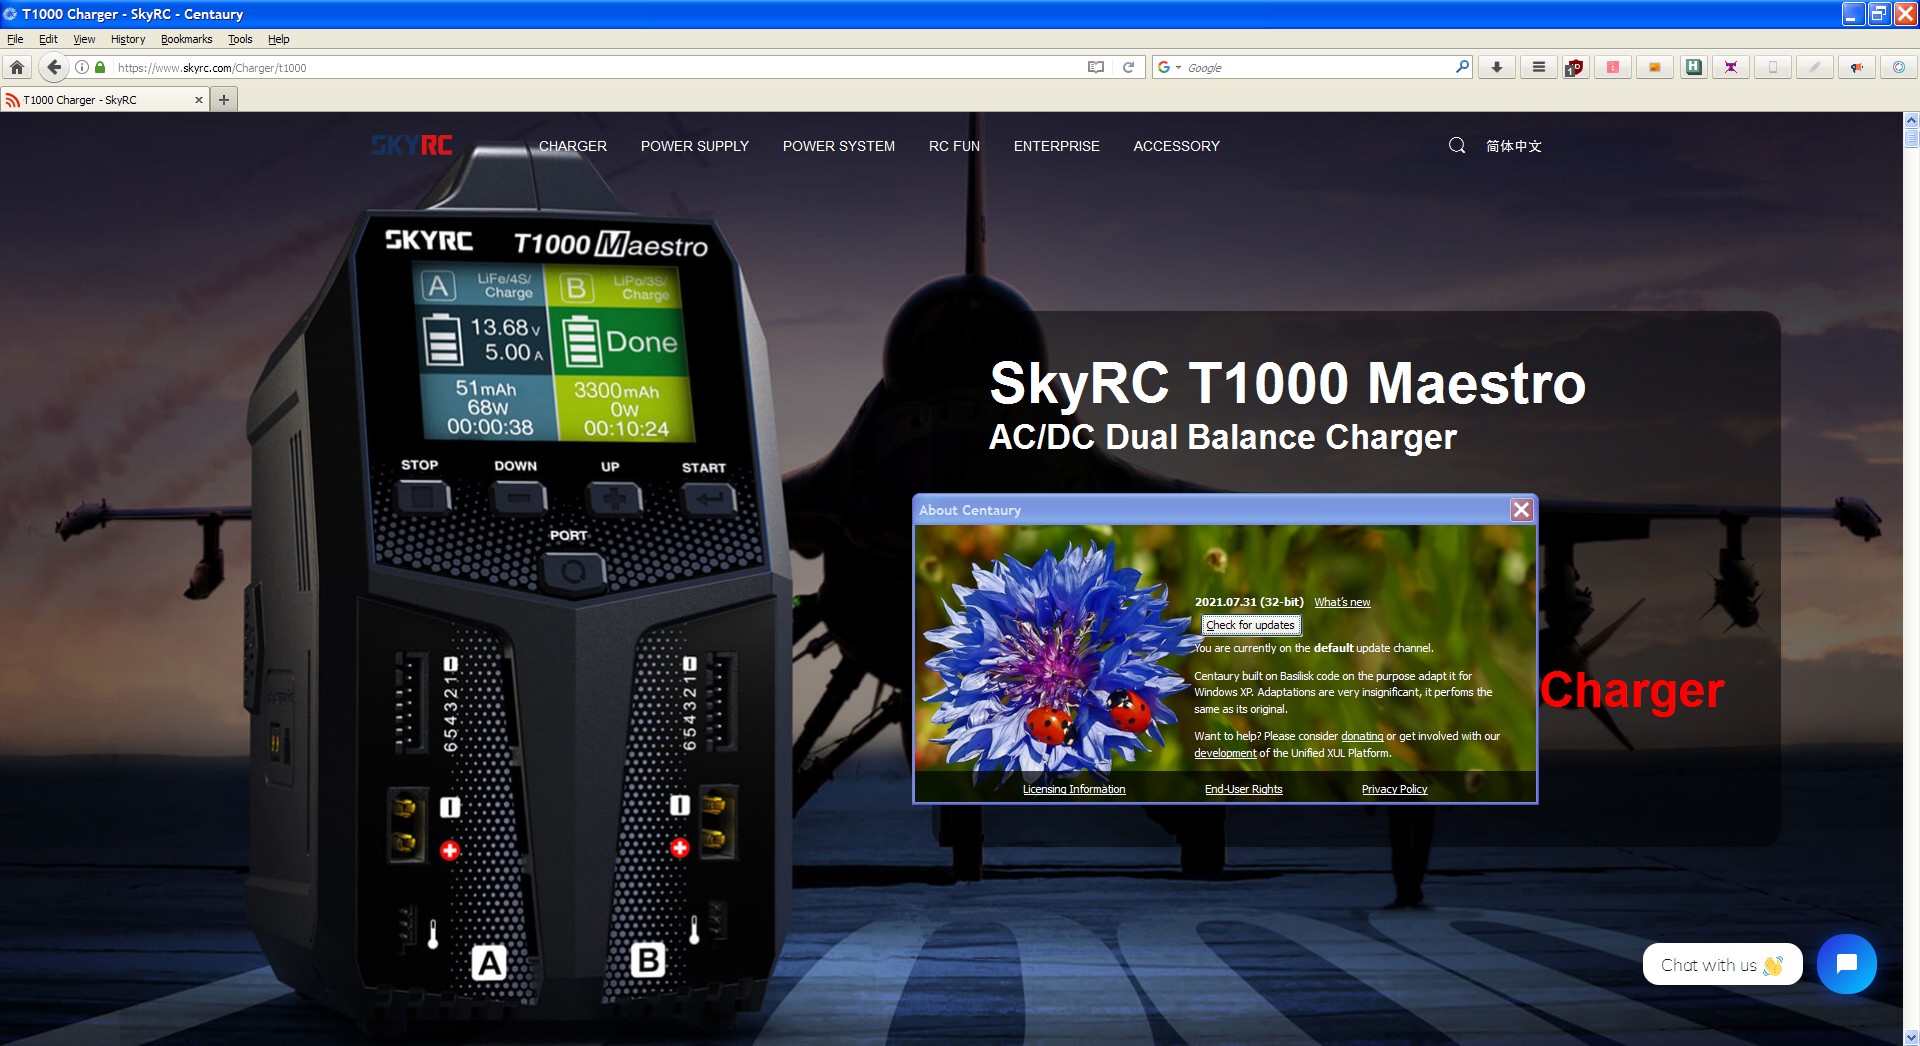Open the website search magnifier

click(1457, 146)
